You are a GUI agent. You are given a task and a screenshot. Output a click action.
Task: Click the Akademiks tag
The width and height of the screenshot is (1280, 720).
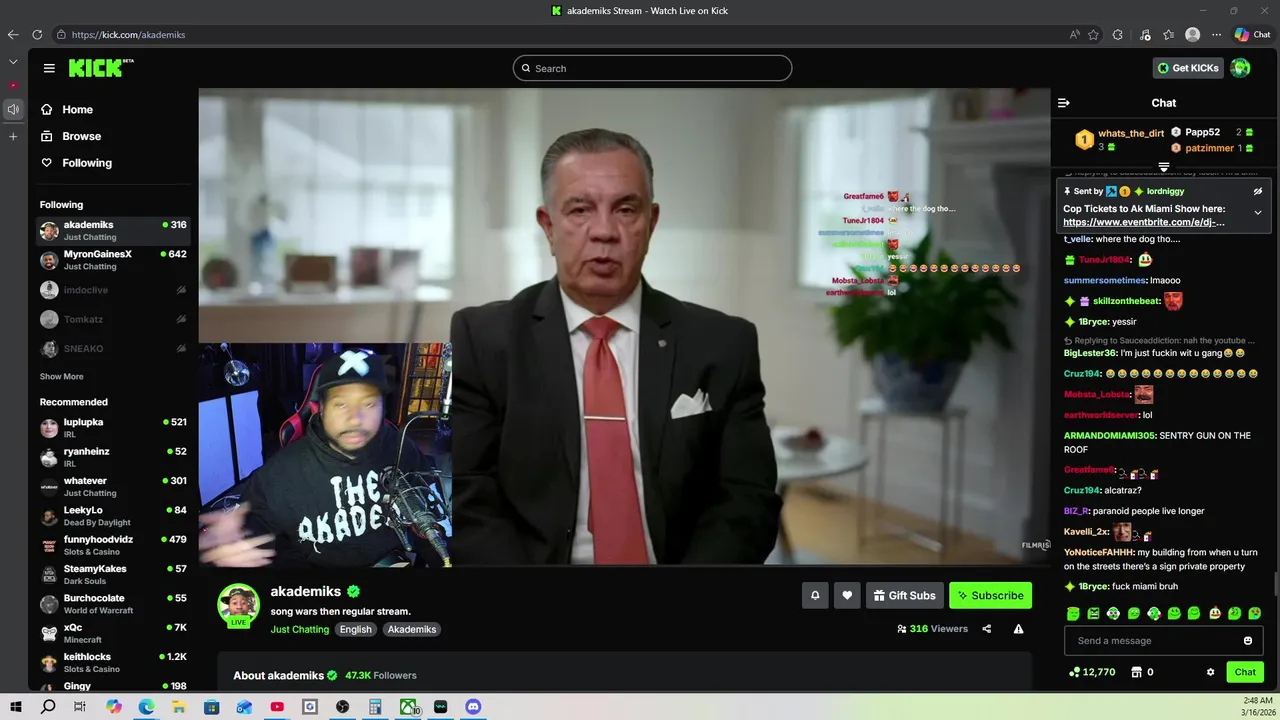(412, 629)
